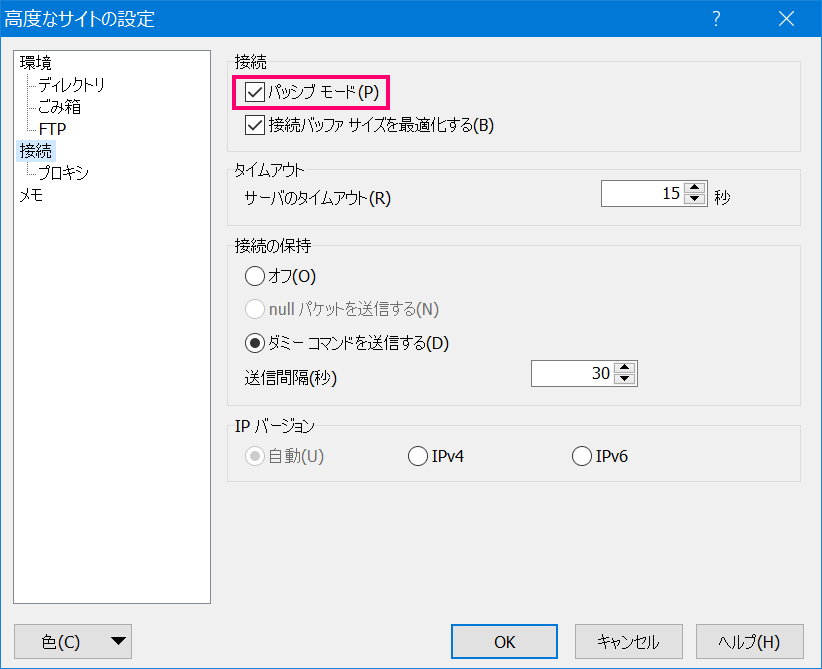
Task: Open メモ page in tree
Action: [x=31, y=195]
